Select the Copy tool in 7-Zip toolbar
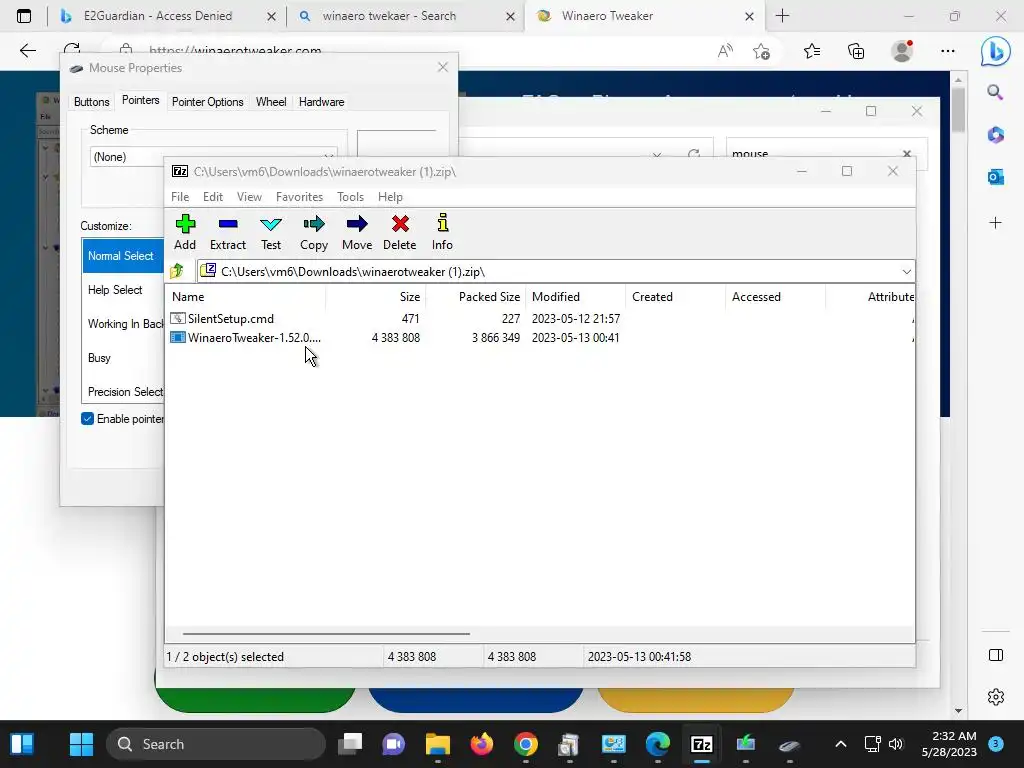Screen dimensions: 1024x768 coord(313,232)
